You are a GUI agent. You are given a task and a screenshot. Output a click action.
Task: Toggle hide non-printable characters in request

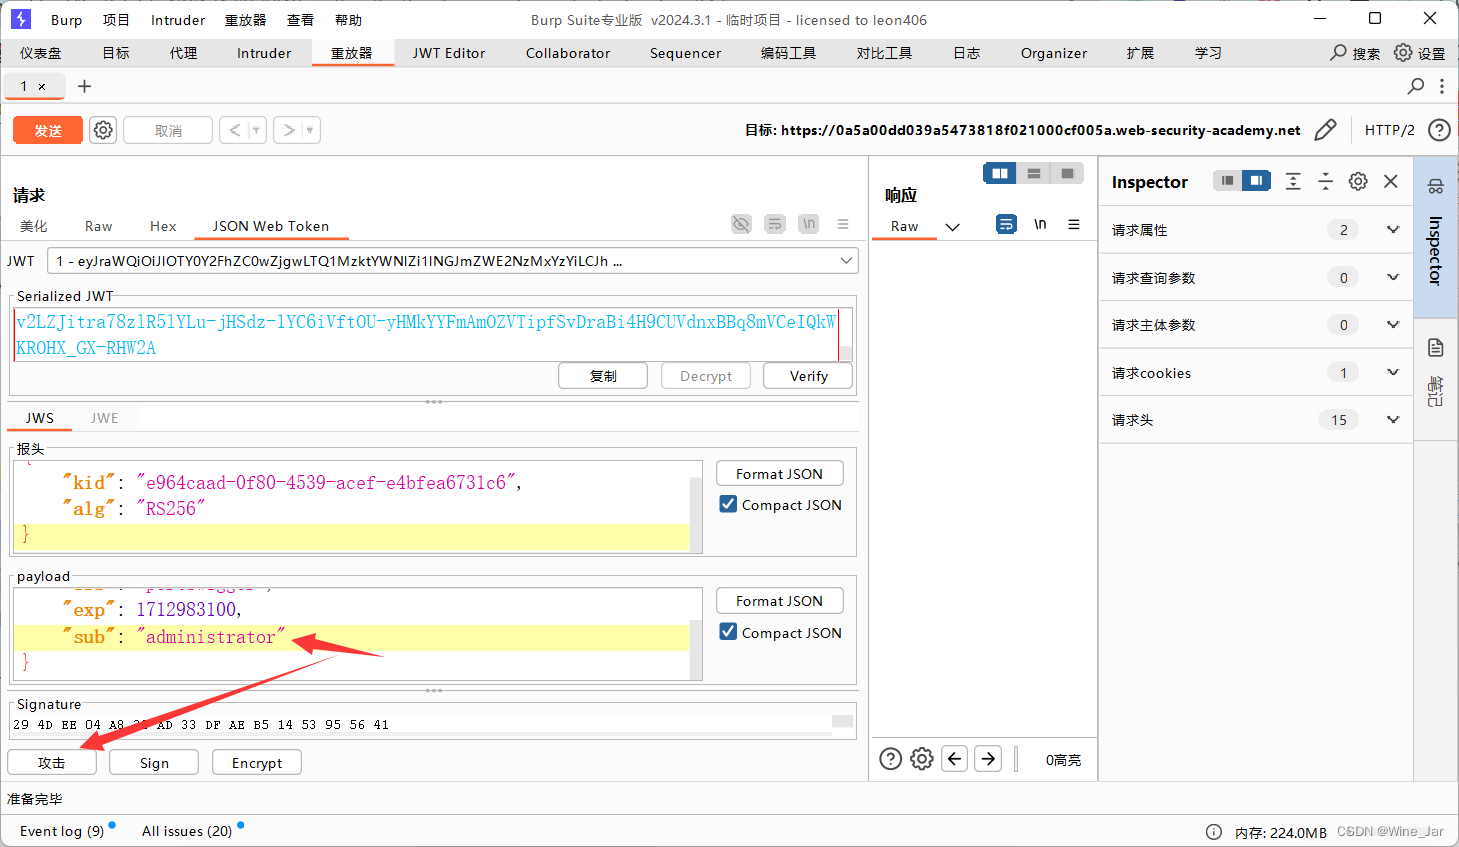pyautogui.click(x=741, y=224)
